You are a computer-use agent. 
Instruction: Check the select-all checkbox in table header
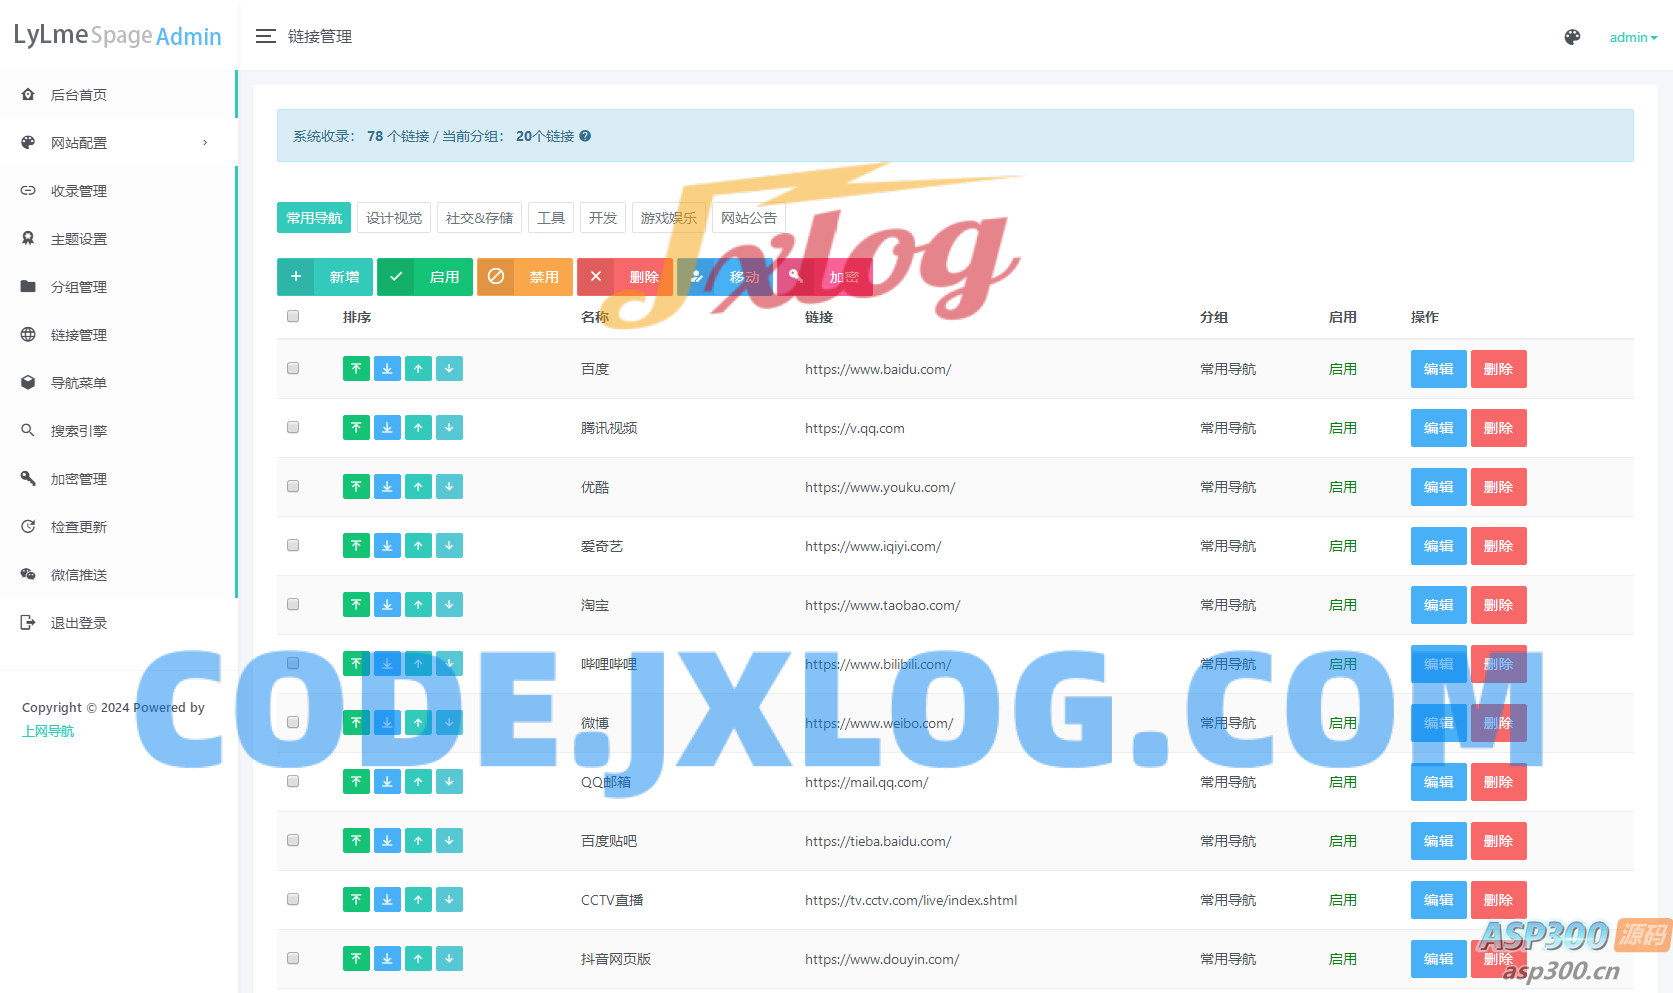pyautogui.click(x=293, y=316)
